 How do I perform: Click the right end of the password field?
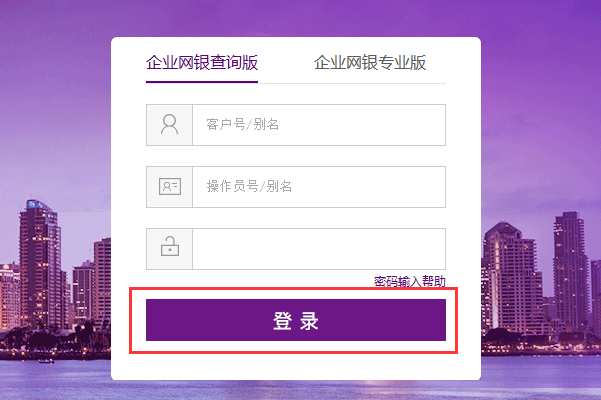[x=430, y=249]
